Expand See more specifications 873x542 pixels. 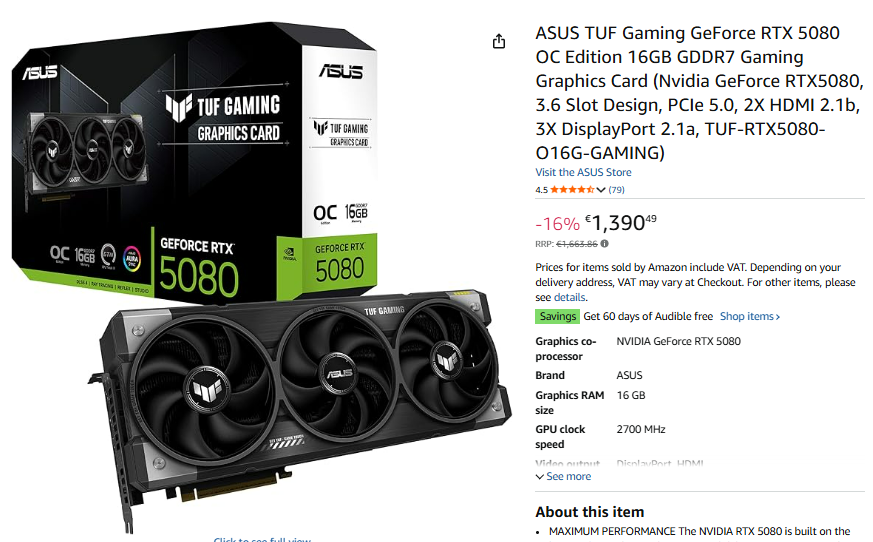click(563, 476)
